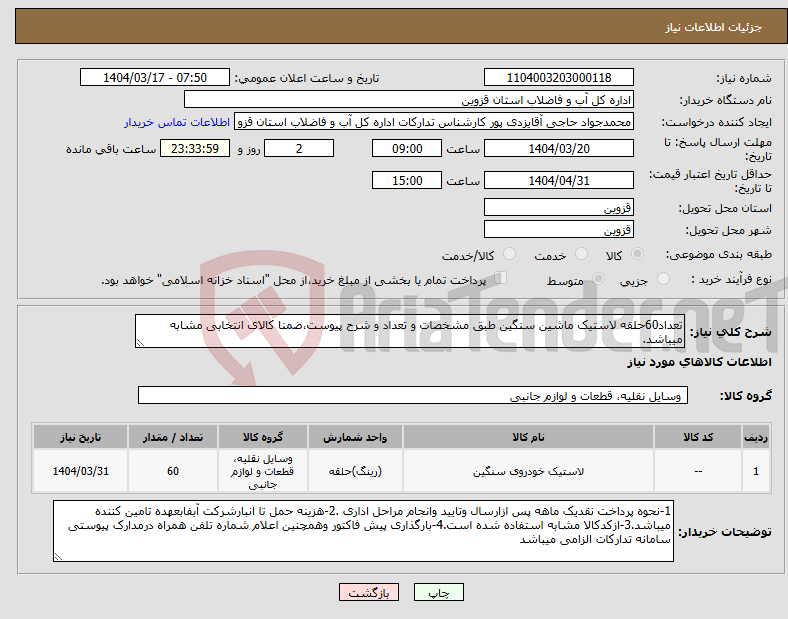
Task: Click the (رینگ)حلقه unit cell
Action: [355, 471]
